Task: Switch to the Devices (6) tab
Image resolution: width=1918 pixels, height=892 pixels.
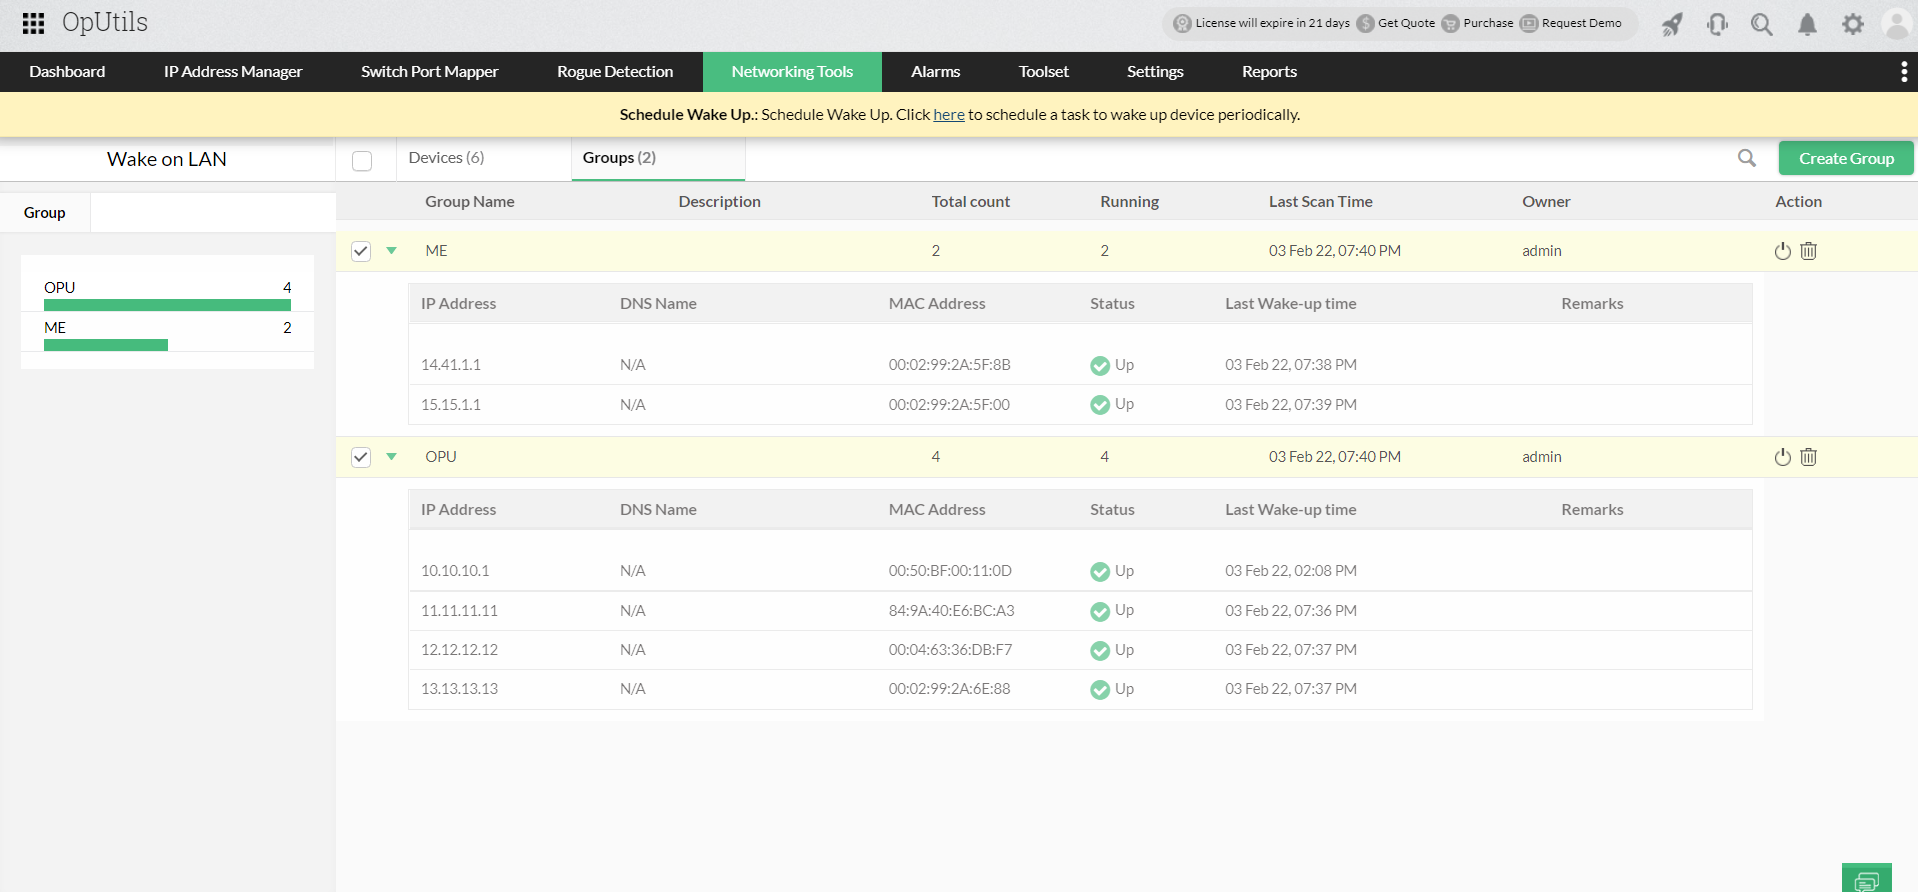Action: point(446,158)
